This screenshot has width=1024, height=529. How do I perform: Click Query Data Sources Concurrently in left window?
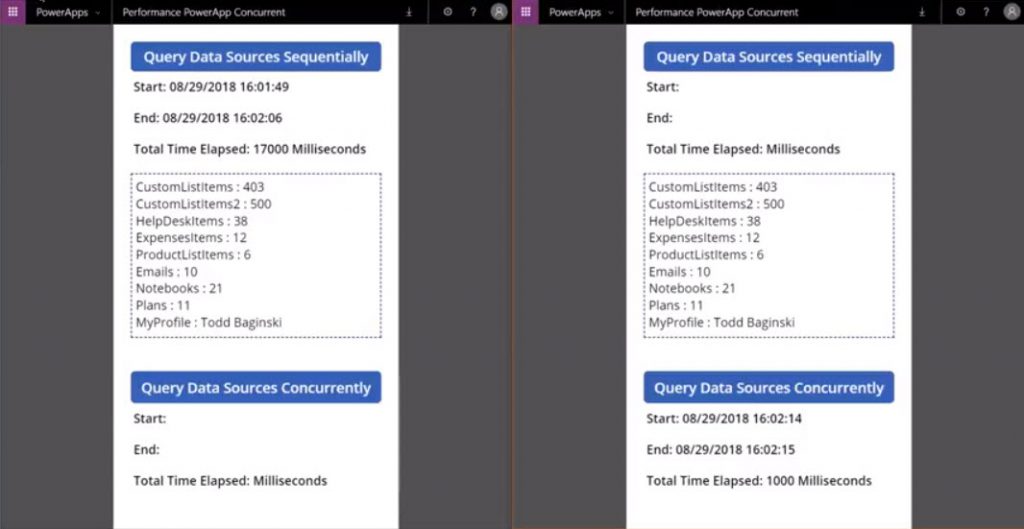pos(256,388)
